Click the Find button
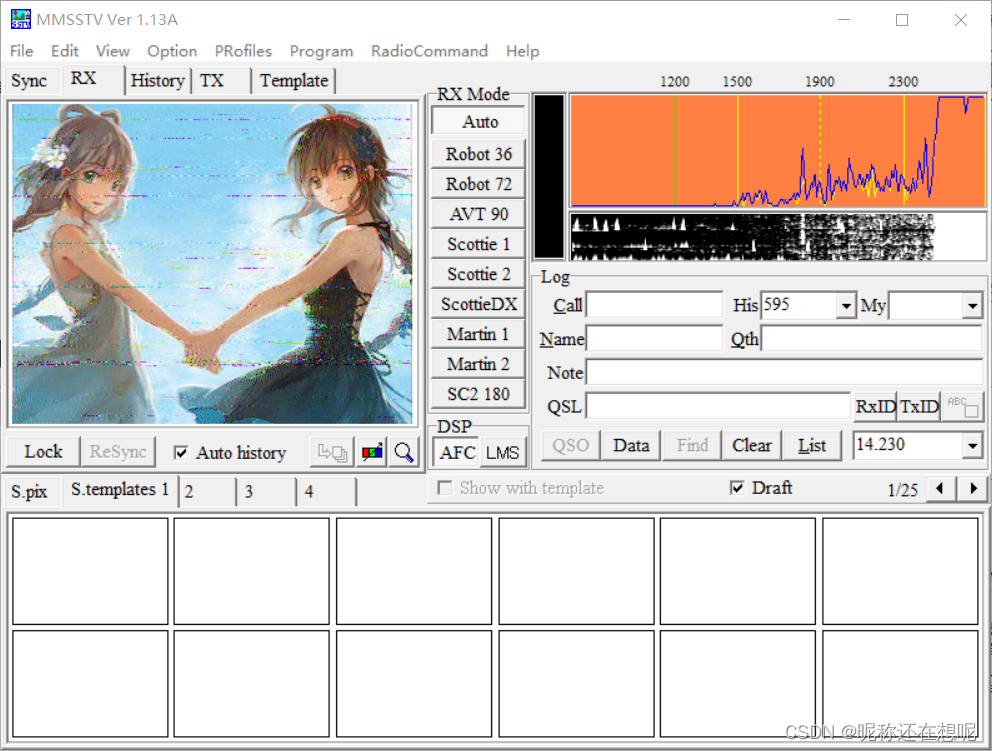 click(x=692, y=445)
